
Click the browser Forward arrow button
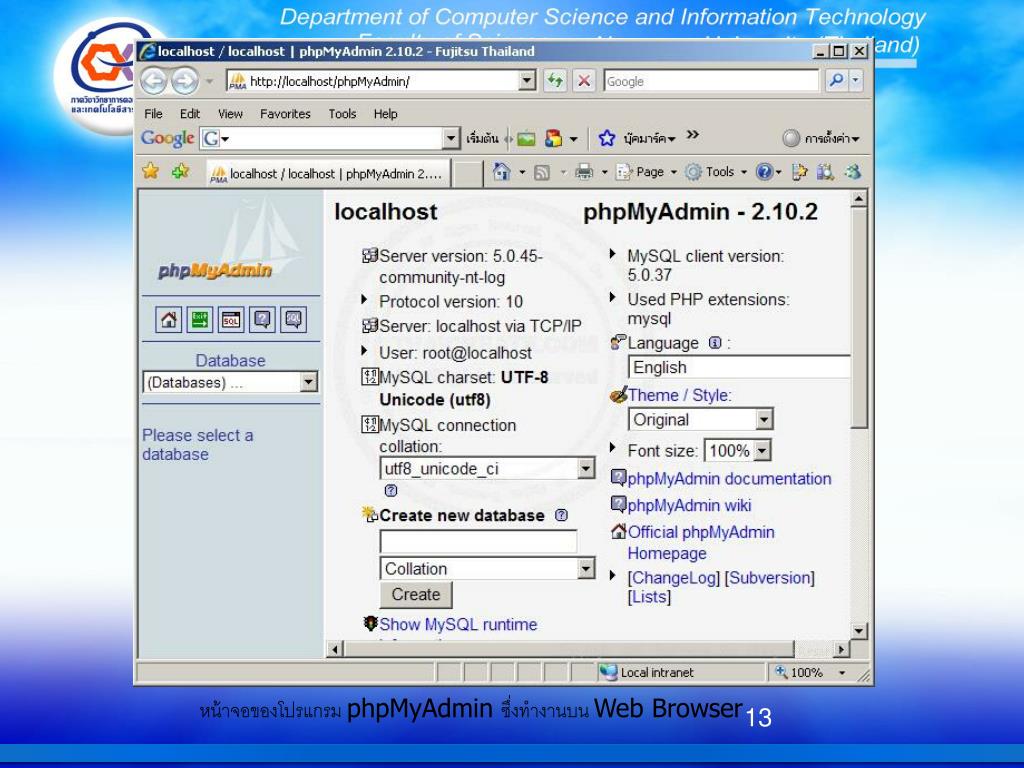pyautogui.click(x=185, y=81)
